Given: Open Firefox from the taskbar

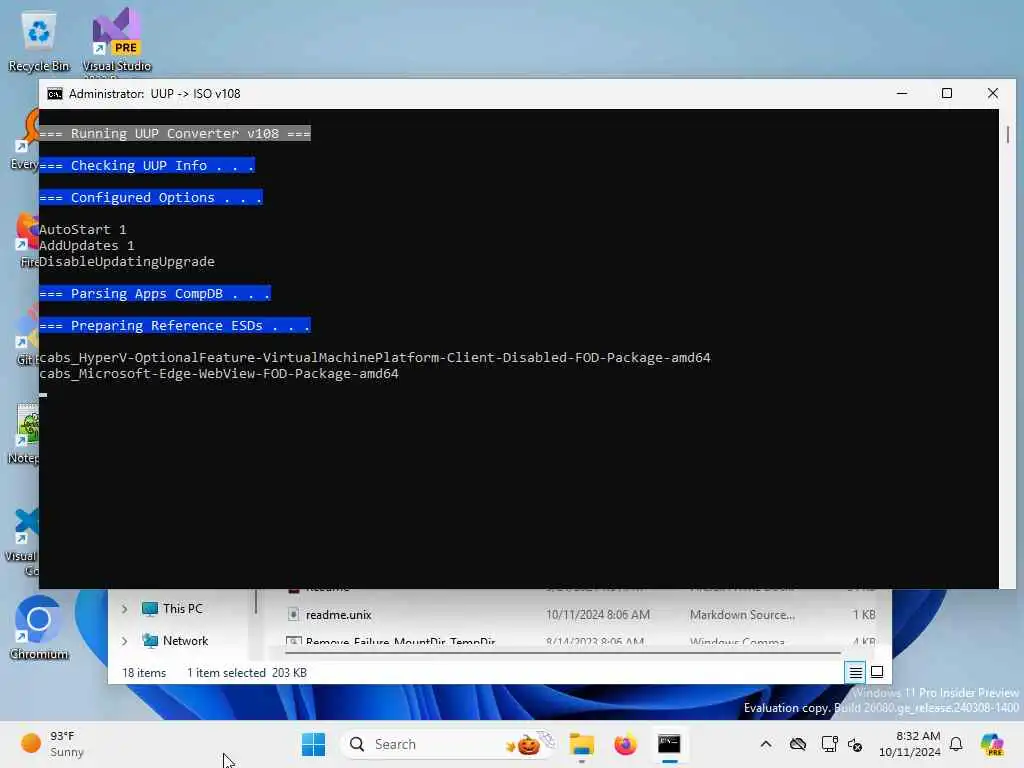Looking at the screenshot, I should (625, 744).
